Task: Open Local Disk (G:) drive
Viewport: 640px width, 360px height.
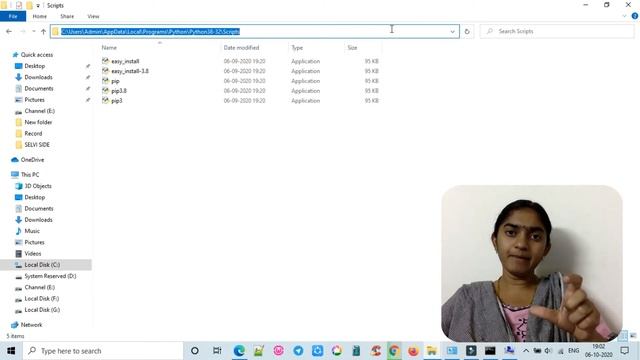Action: 42,310
